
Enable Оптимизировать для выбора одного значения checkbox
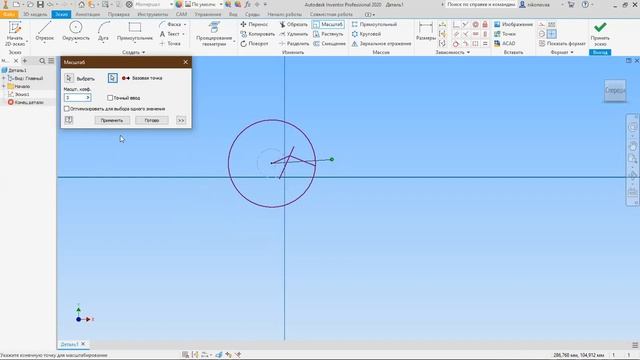click(x=67, y=109)
